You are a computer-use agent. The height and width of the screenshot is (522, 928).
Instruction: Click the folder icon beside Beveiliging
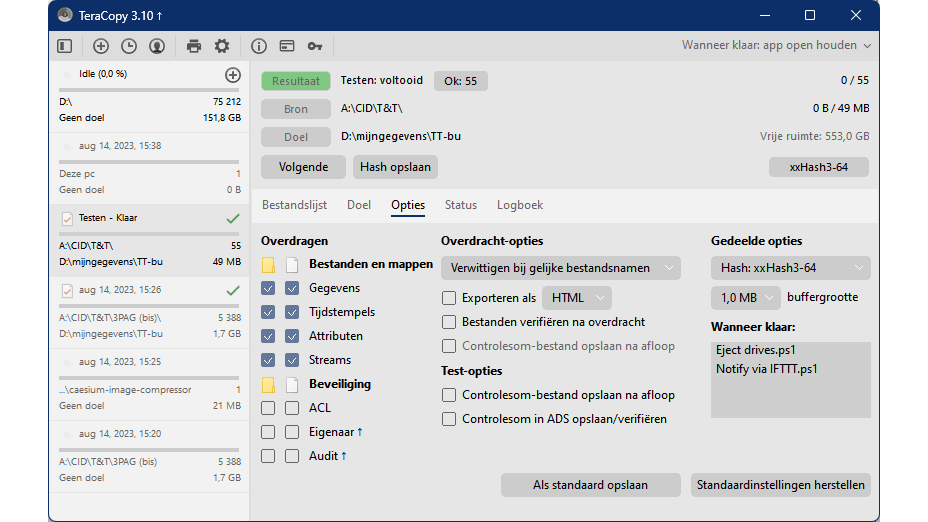coord(268,385)
